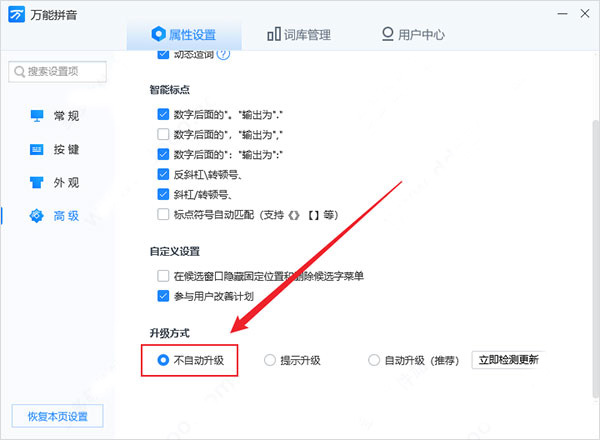Screen dimensions: 600x440
Task: Click the 常规 monitor icon in sidebar
Action: pyautogui.click(x=37, y=116)
